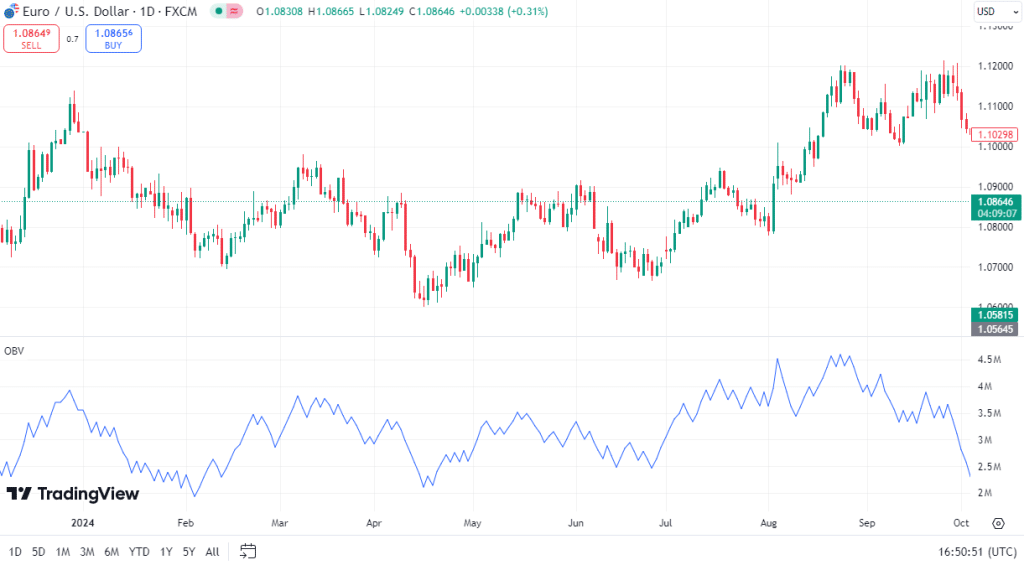Open chart settings gear icon
This screenshot has height=565, width=1024.
click(x=998, y=523)
